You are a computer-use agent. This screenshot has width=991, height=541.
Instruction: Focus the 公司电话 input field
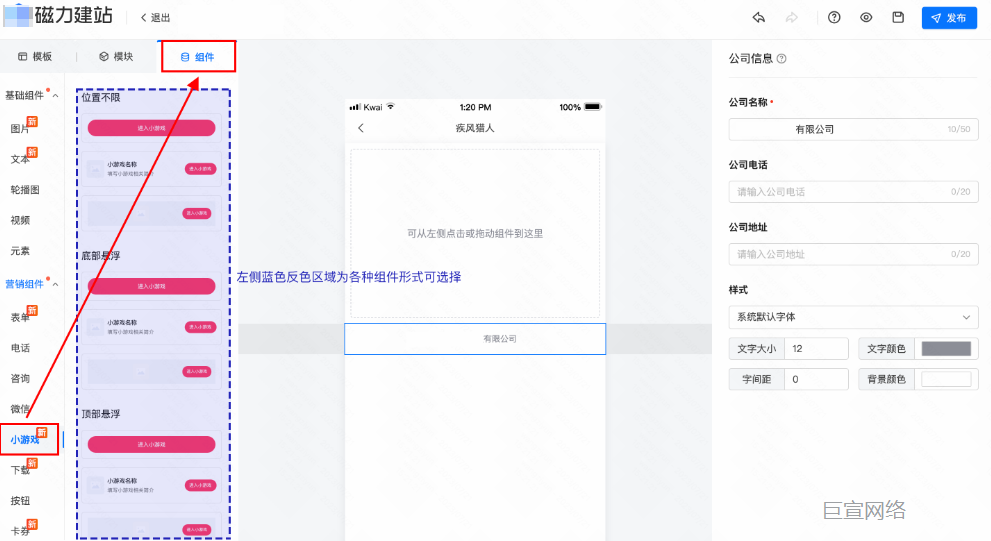[x=853, y=191]
